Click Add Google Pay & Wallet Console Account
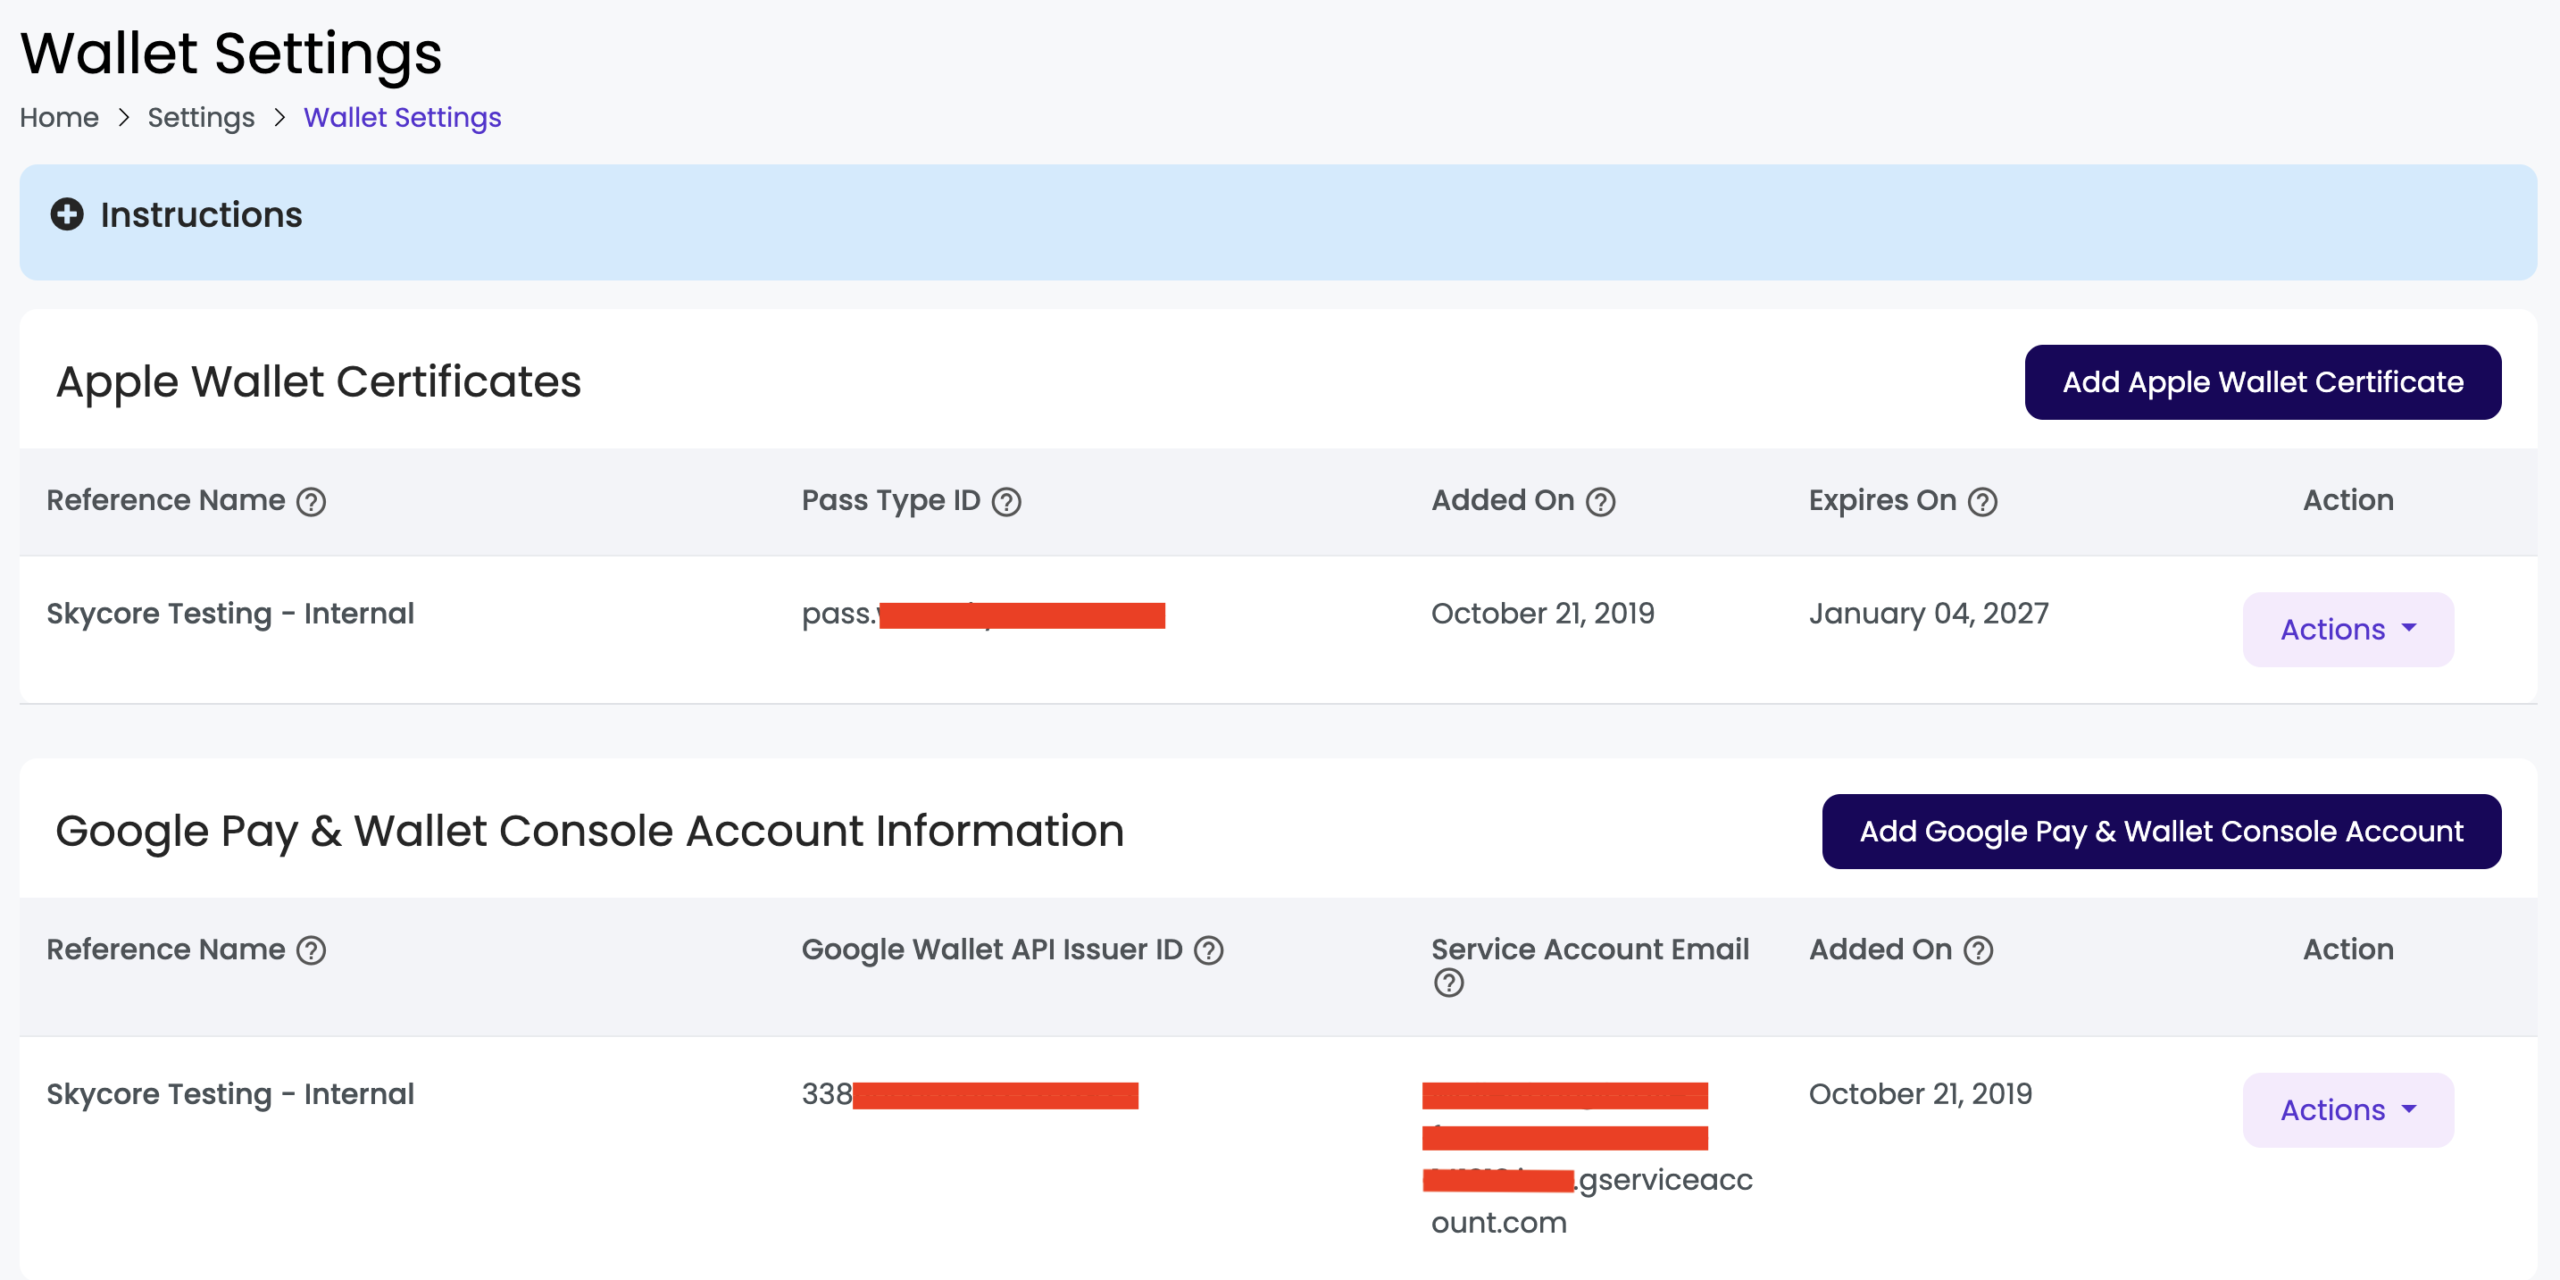The width and height of the screenshot is (2560, 1280). (x=2161, y=831)
